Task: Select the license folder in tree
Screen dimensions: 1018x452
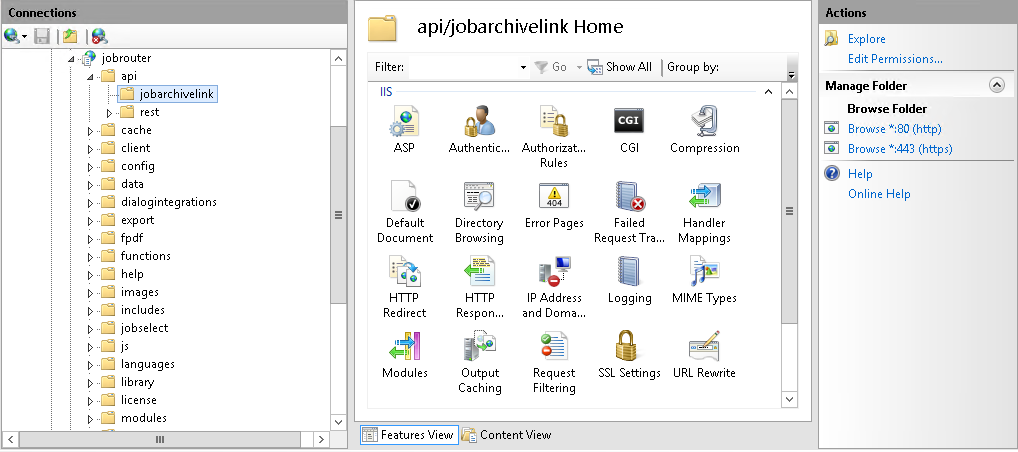Action: pos(138,400)
